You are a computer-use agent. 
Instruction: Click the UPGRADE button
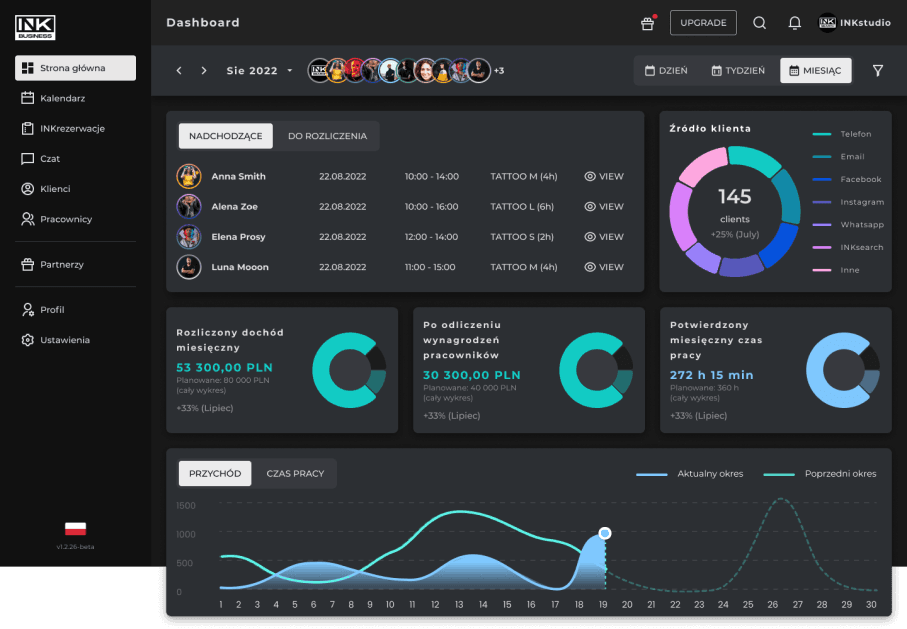click(x=703, y=23)
